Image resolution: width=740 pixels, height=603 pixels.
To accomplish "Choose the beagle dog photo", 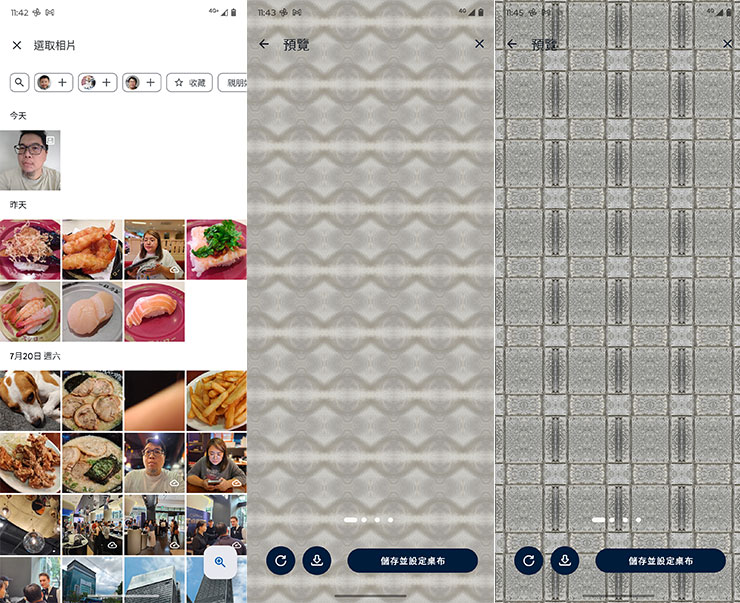I will [30, 401].
